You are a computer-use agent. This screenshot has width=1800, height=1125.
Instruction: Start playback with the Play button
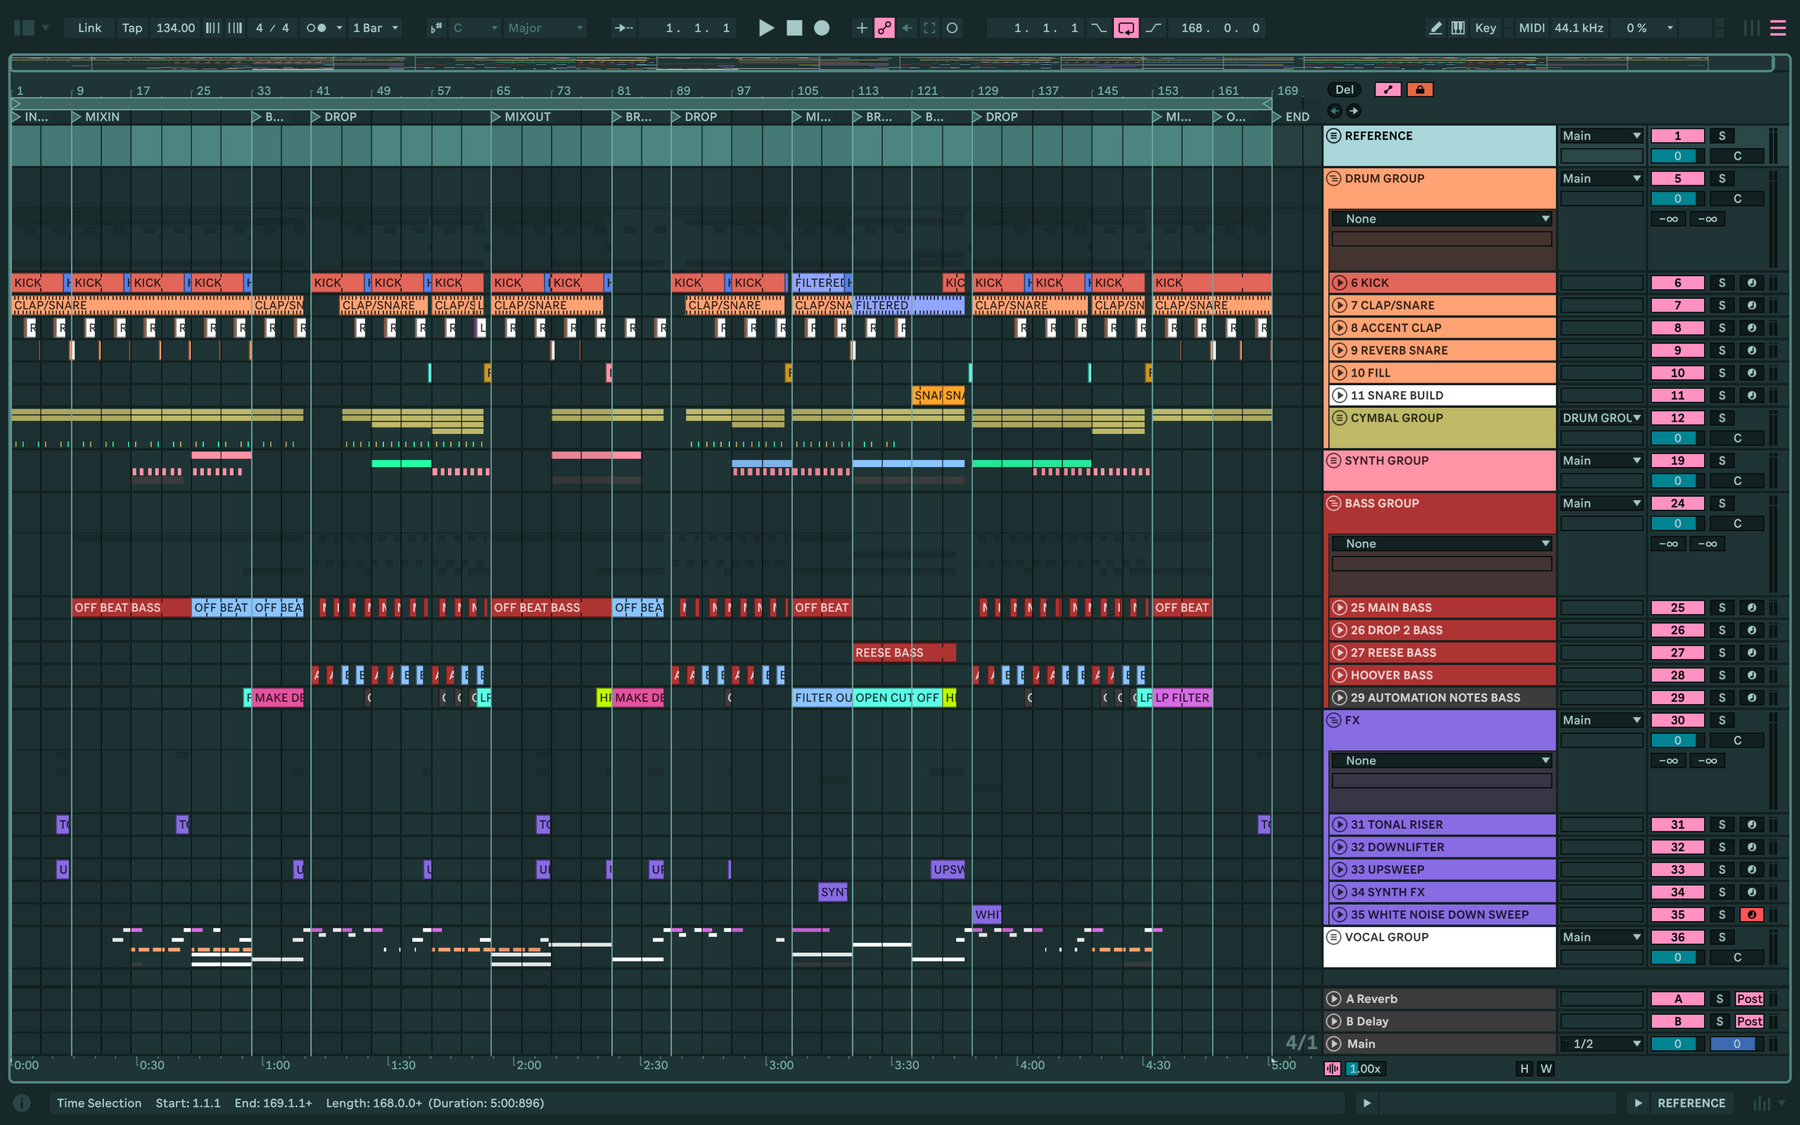(766, 28)
